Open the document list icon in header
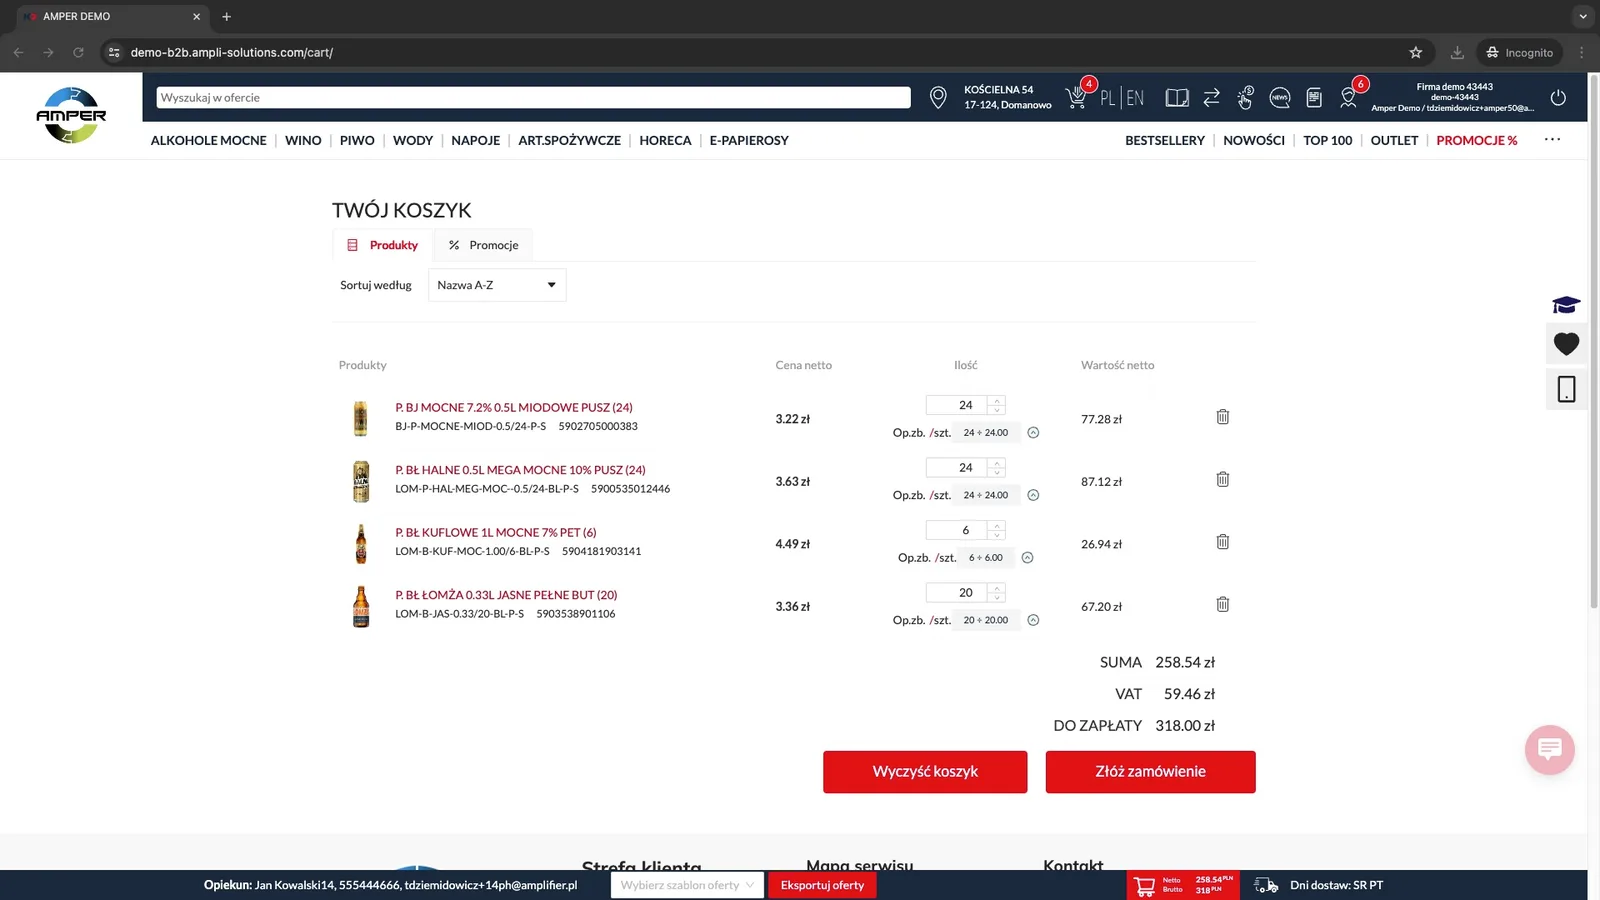 tap(1314, 98)
